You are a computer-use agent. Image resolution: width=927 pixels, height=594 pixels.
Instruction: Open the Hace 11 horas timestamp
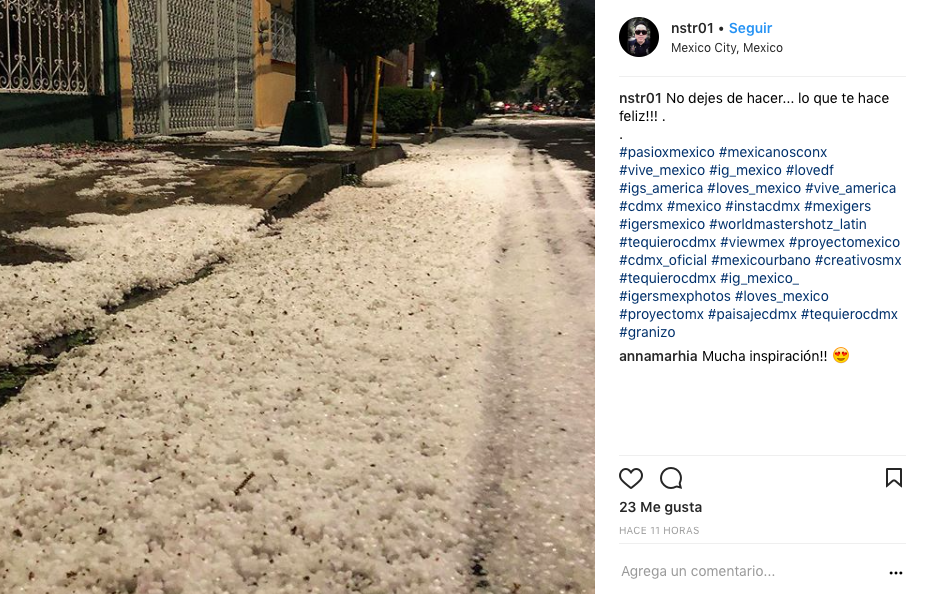659,530
